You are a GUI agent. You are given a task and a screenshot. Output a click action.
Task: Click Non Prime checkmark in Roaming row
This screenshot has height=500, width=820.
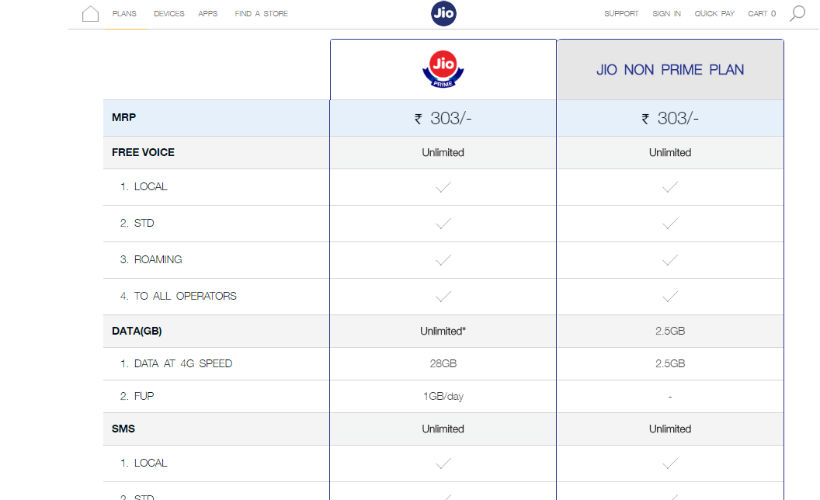(670, 260)
